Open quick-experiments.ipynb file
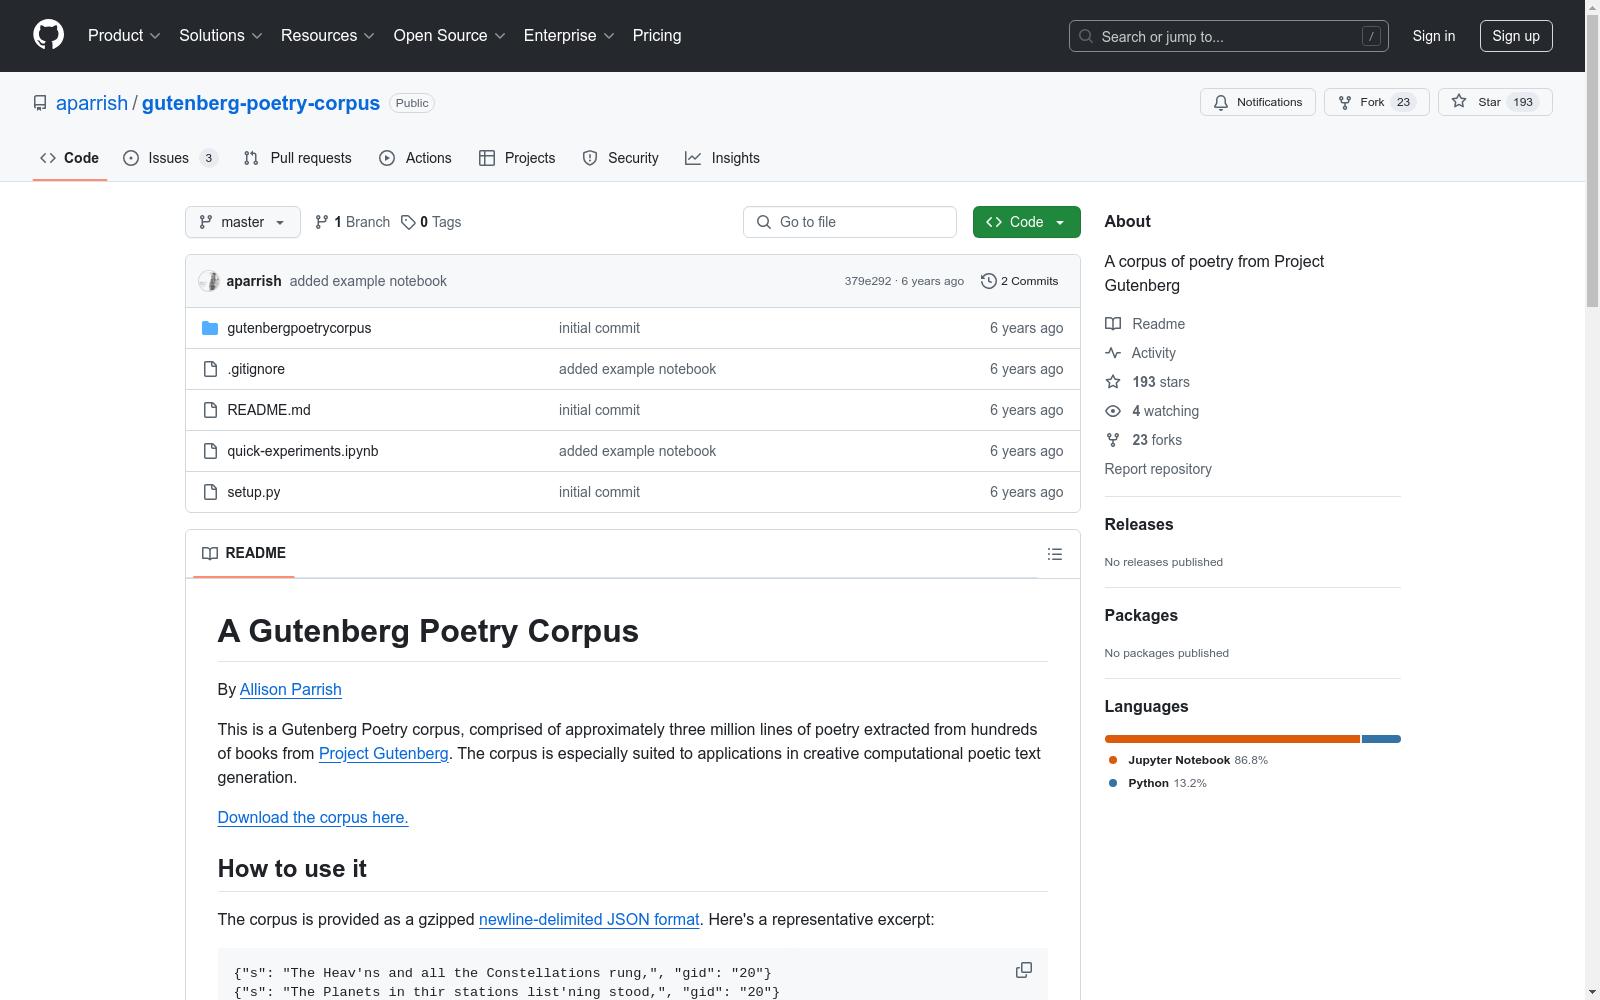This screenshot has width=1600, height=1000. [303, 451]
